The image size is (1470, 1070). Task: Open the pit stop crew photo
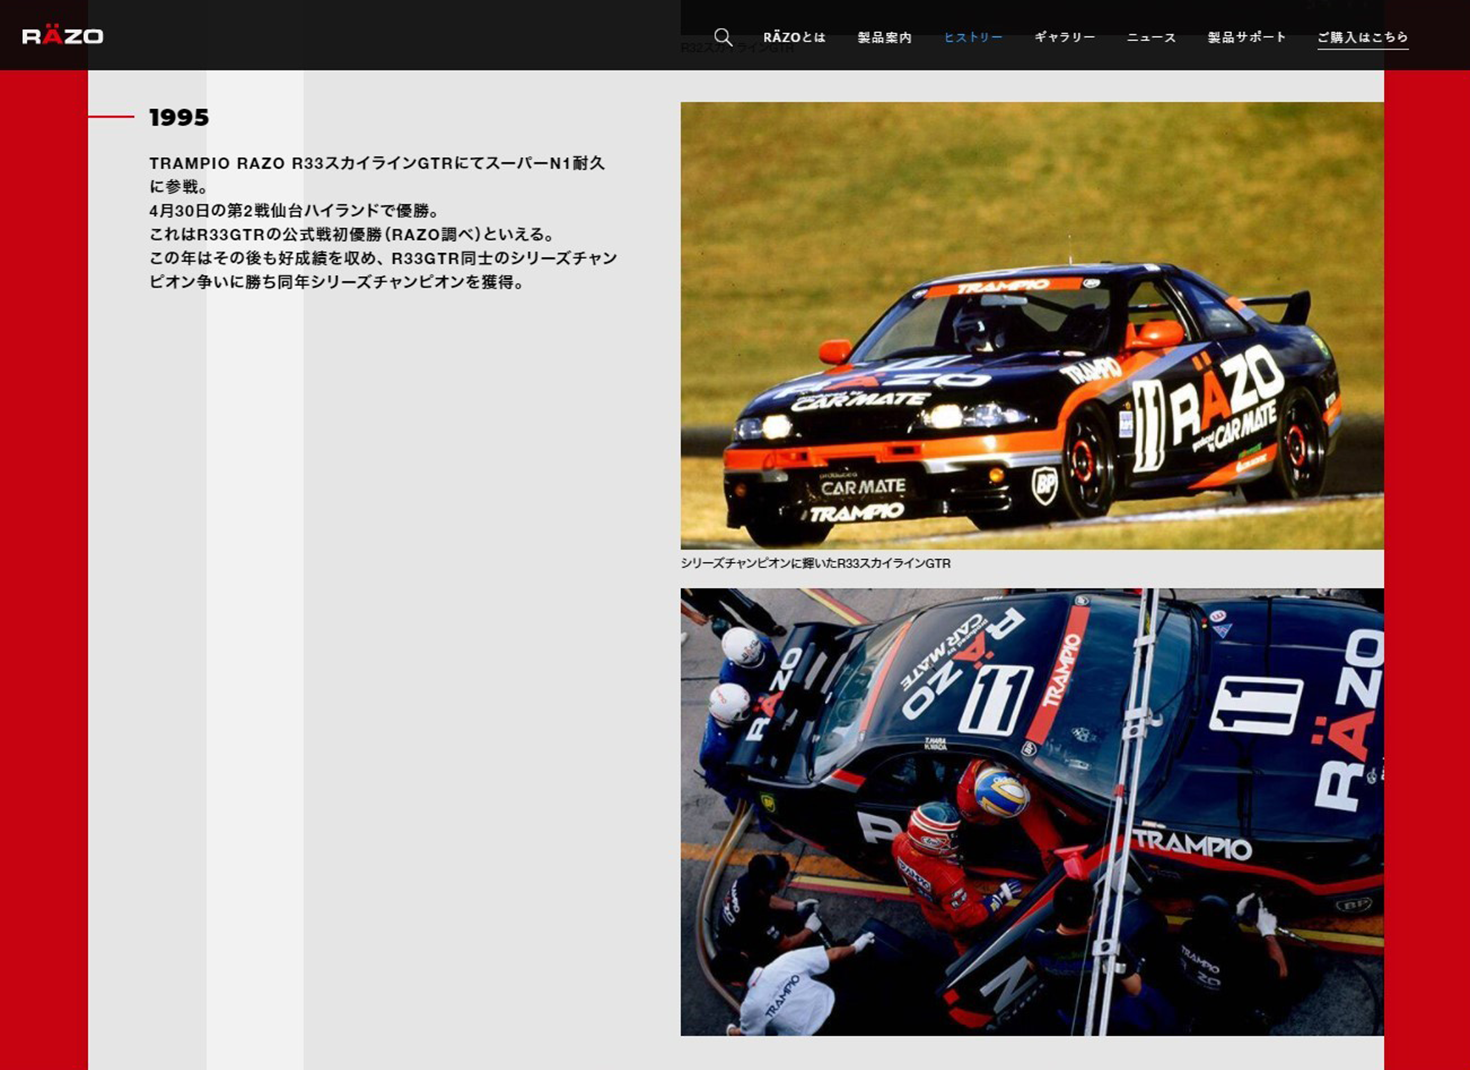1032,812
